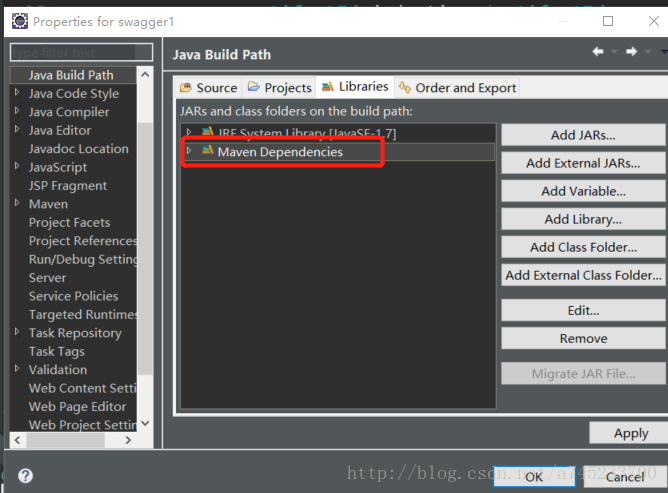Click sidebar scrollbar down arrow
Image resolution: width=668 pixels, height=493 pixels.
tap(145, 423)
